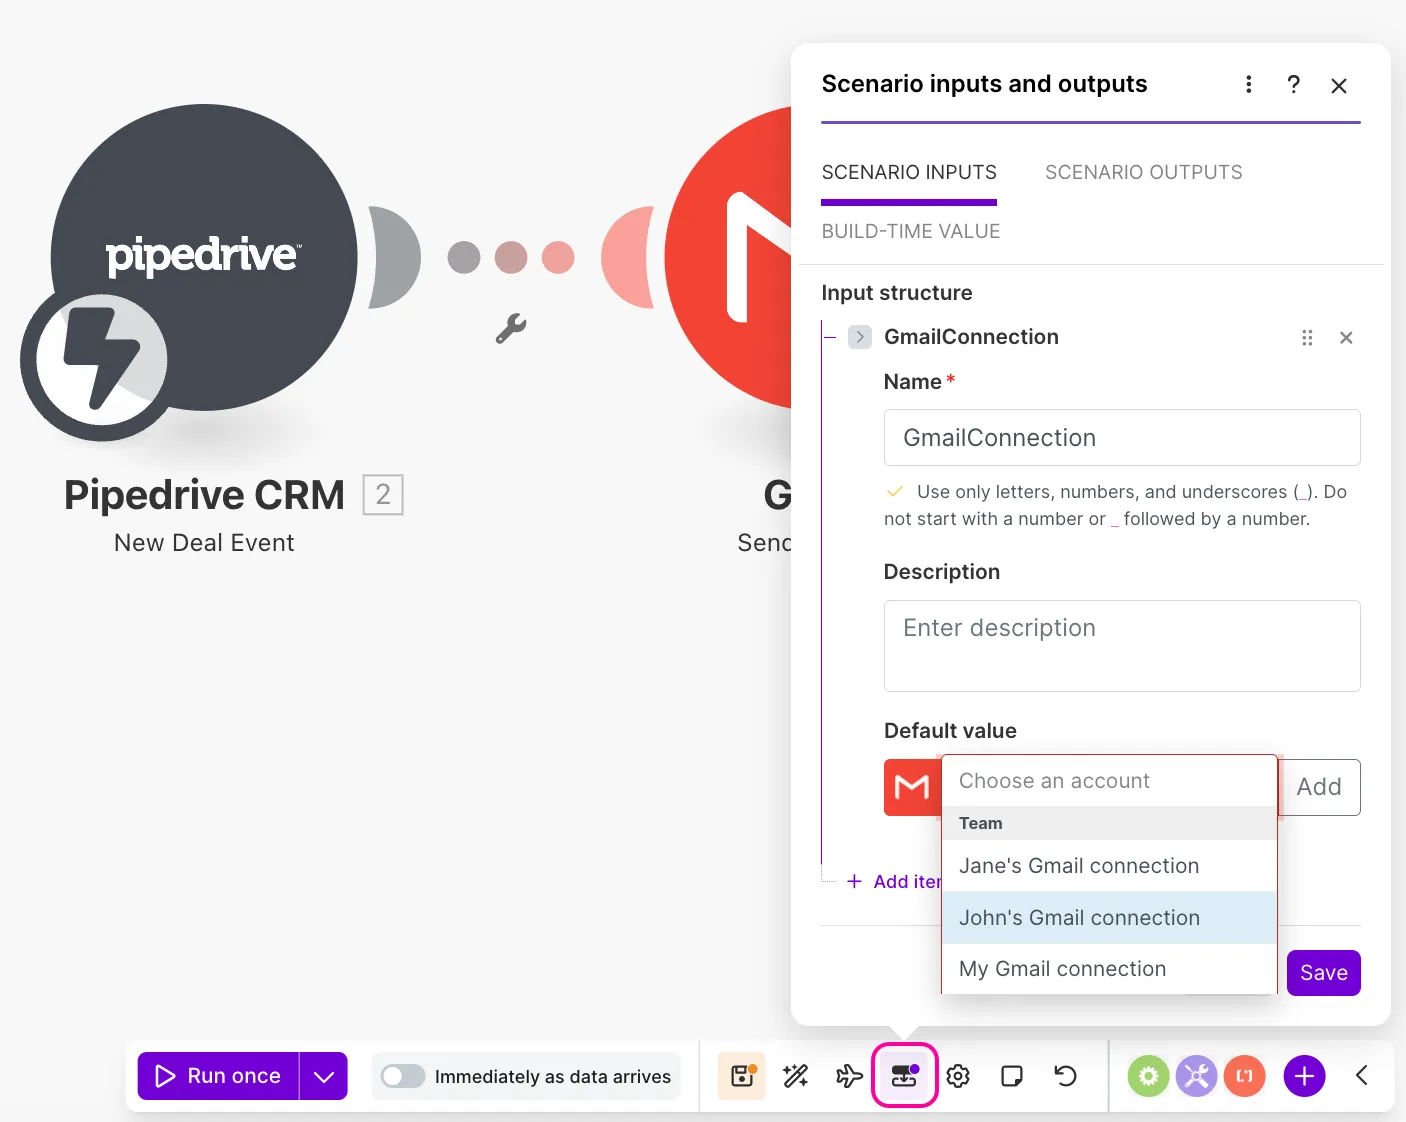Open the panel's three-dot options menu

pos(1248,85)
